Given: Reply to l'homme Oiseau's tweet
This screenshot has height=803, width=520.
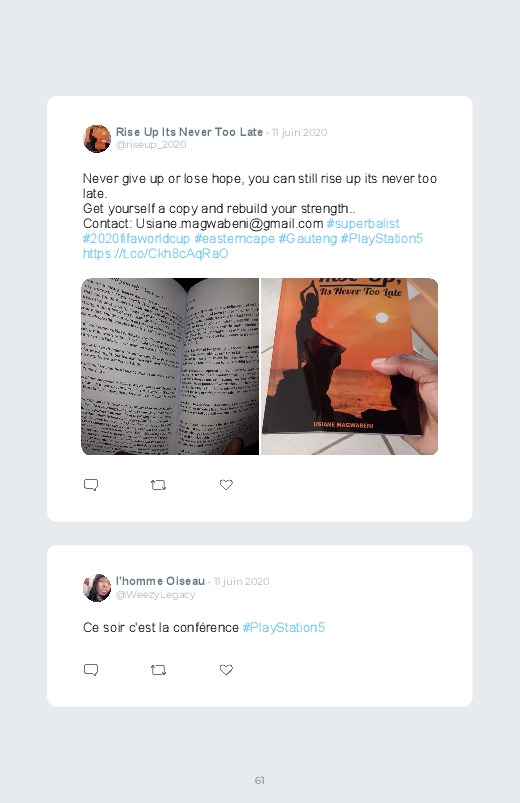Looking at the screenshot, I should coord(91,669).
